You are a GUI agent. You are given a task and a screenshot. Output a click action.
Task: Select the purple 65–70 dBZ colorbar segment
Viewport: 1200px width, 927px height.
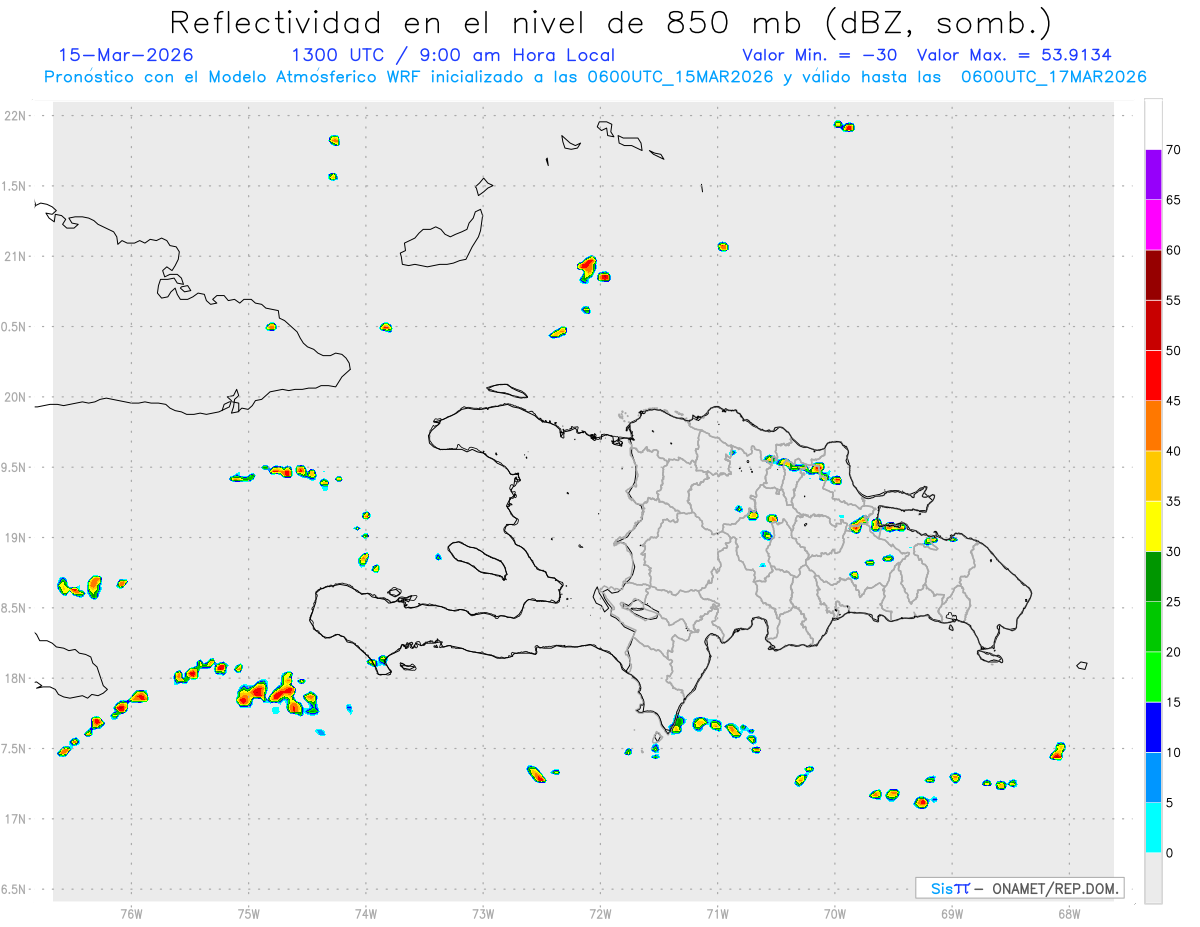tap(1153, 174)
